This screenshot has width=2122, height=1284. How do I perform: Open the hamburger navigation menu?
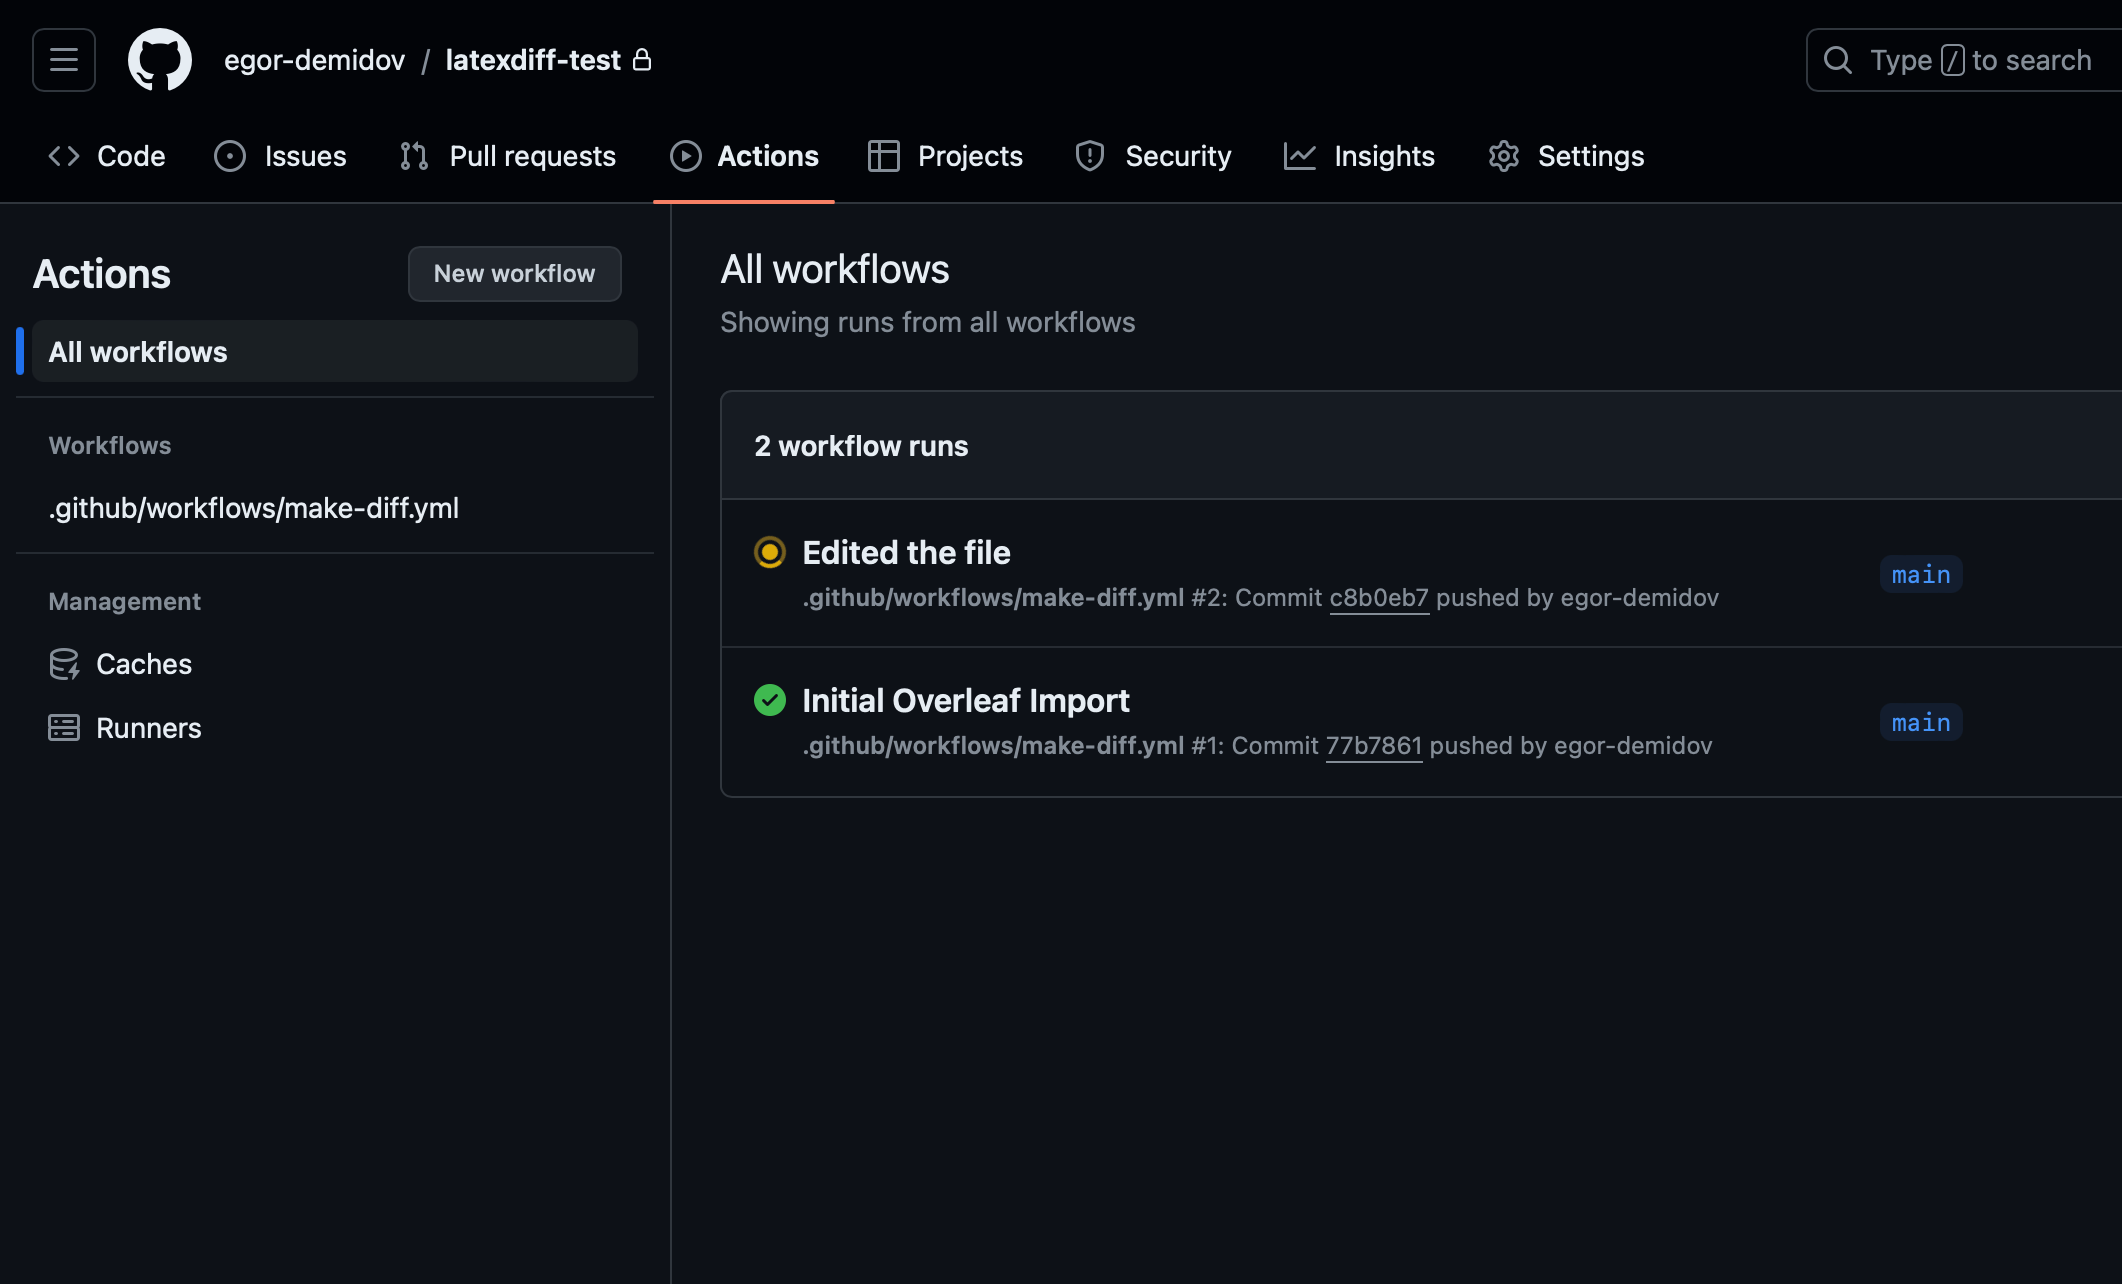pyautogui.click(x=62, y=59)
